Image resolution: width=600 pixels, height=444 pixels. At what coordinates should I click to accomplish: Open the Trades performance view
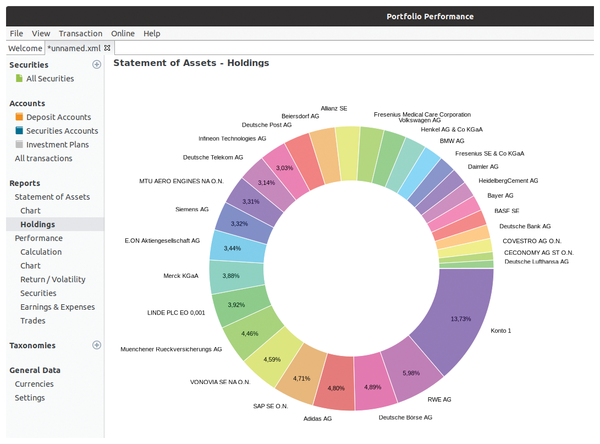point(33,321)
